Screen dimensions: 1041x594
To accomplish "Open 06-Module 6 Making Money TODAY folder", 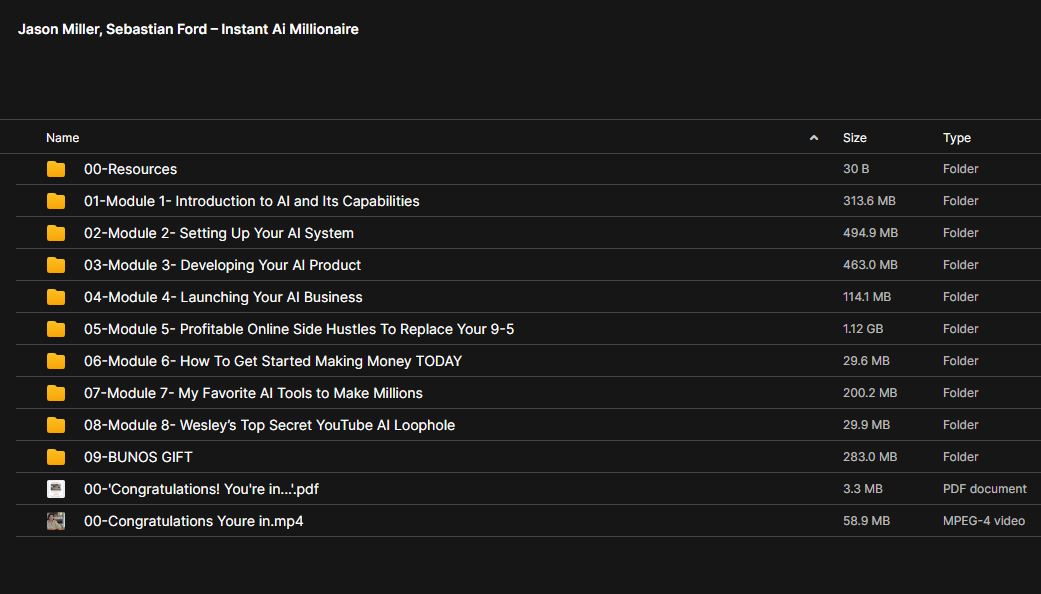I will [x=273, y=361].
